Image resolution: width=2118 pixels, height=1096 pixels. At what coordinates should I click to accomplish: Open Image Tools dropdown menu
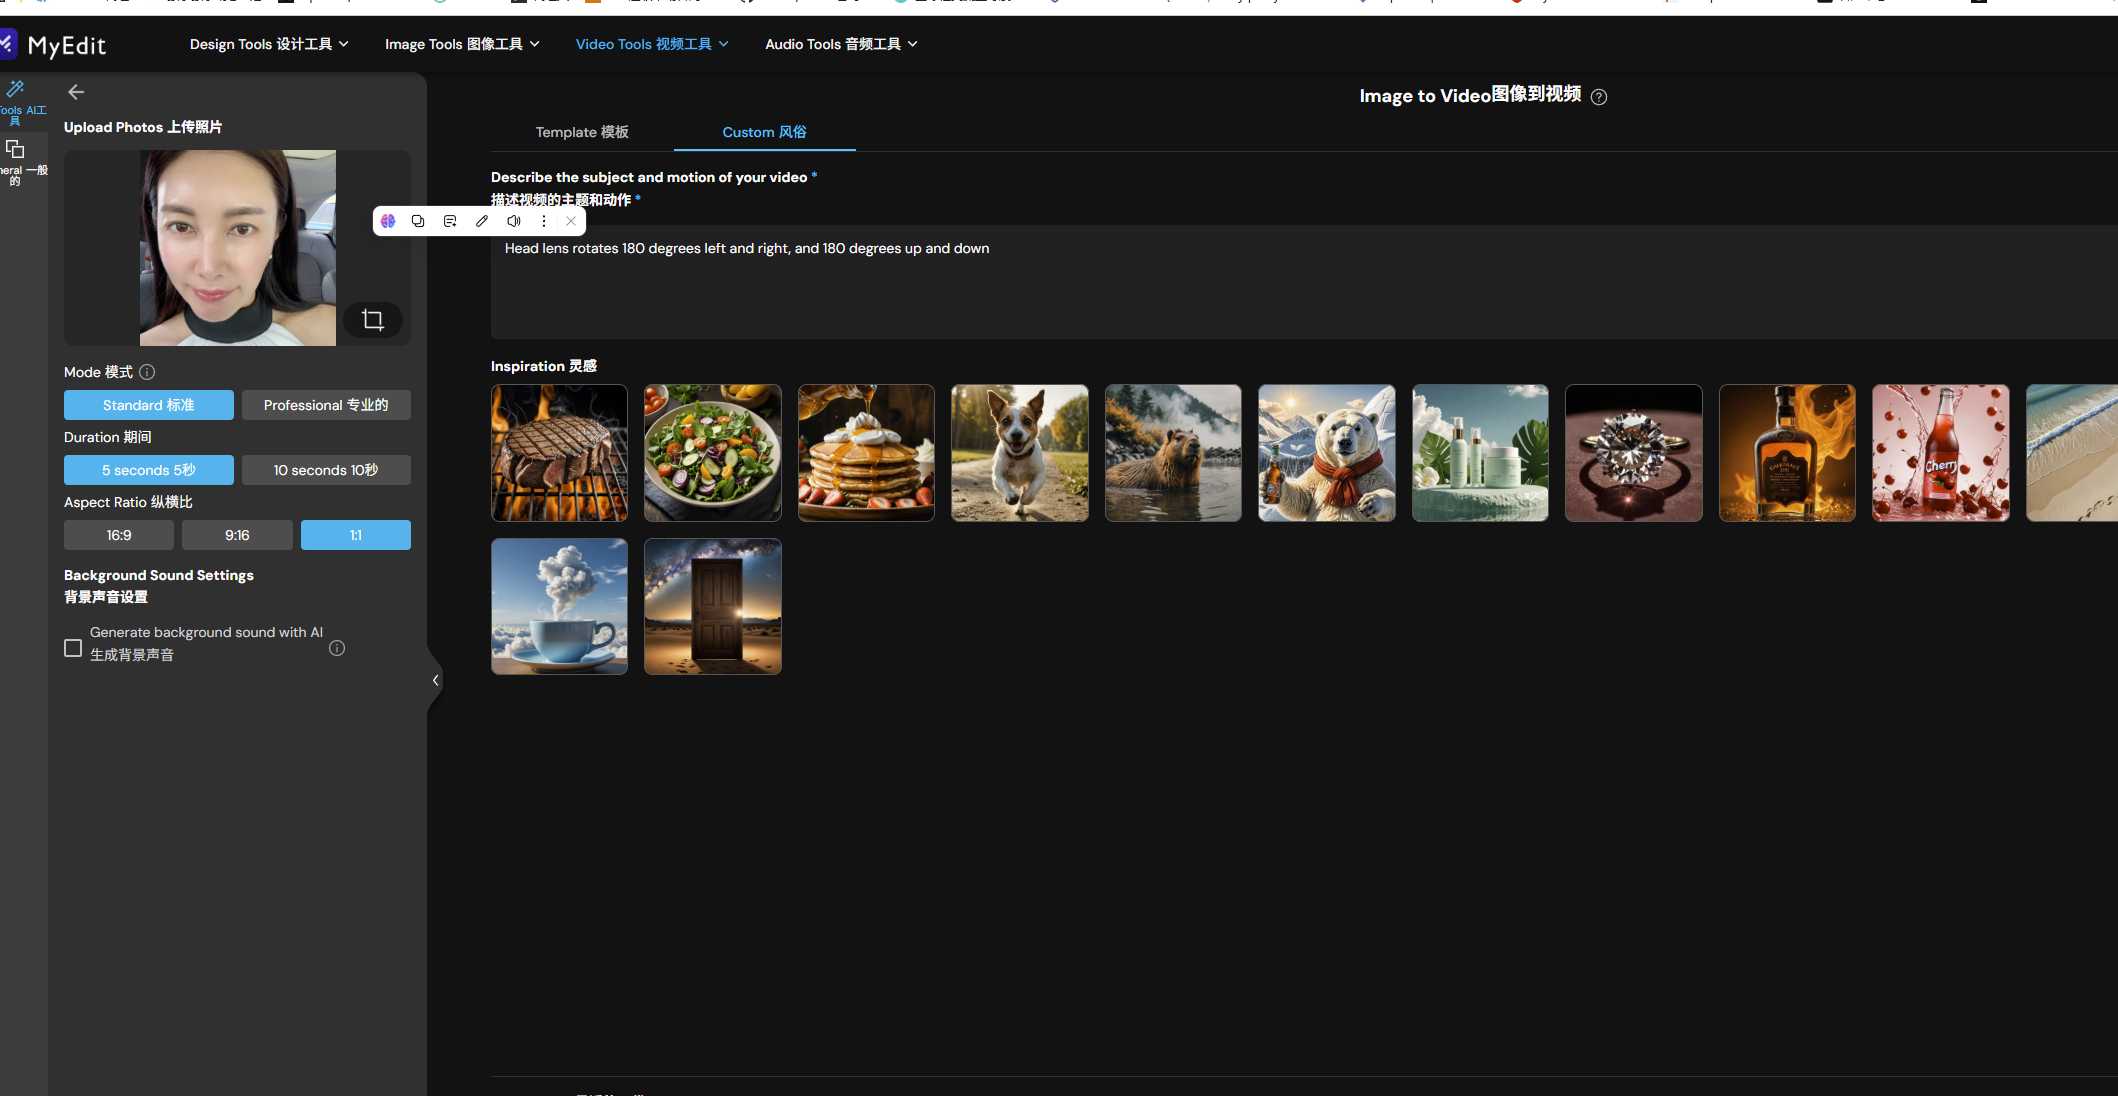[462, 44]
